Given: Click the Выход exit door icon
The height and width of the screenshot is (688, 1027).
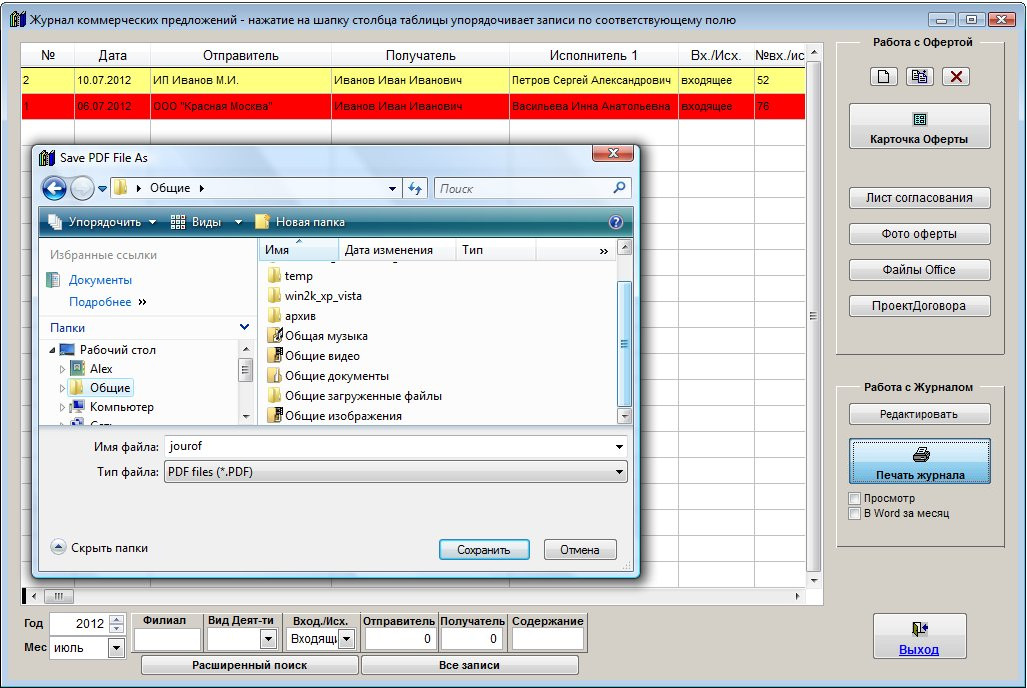Looking at the screenshot, I should click(920, 636).
